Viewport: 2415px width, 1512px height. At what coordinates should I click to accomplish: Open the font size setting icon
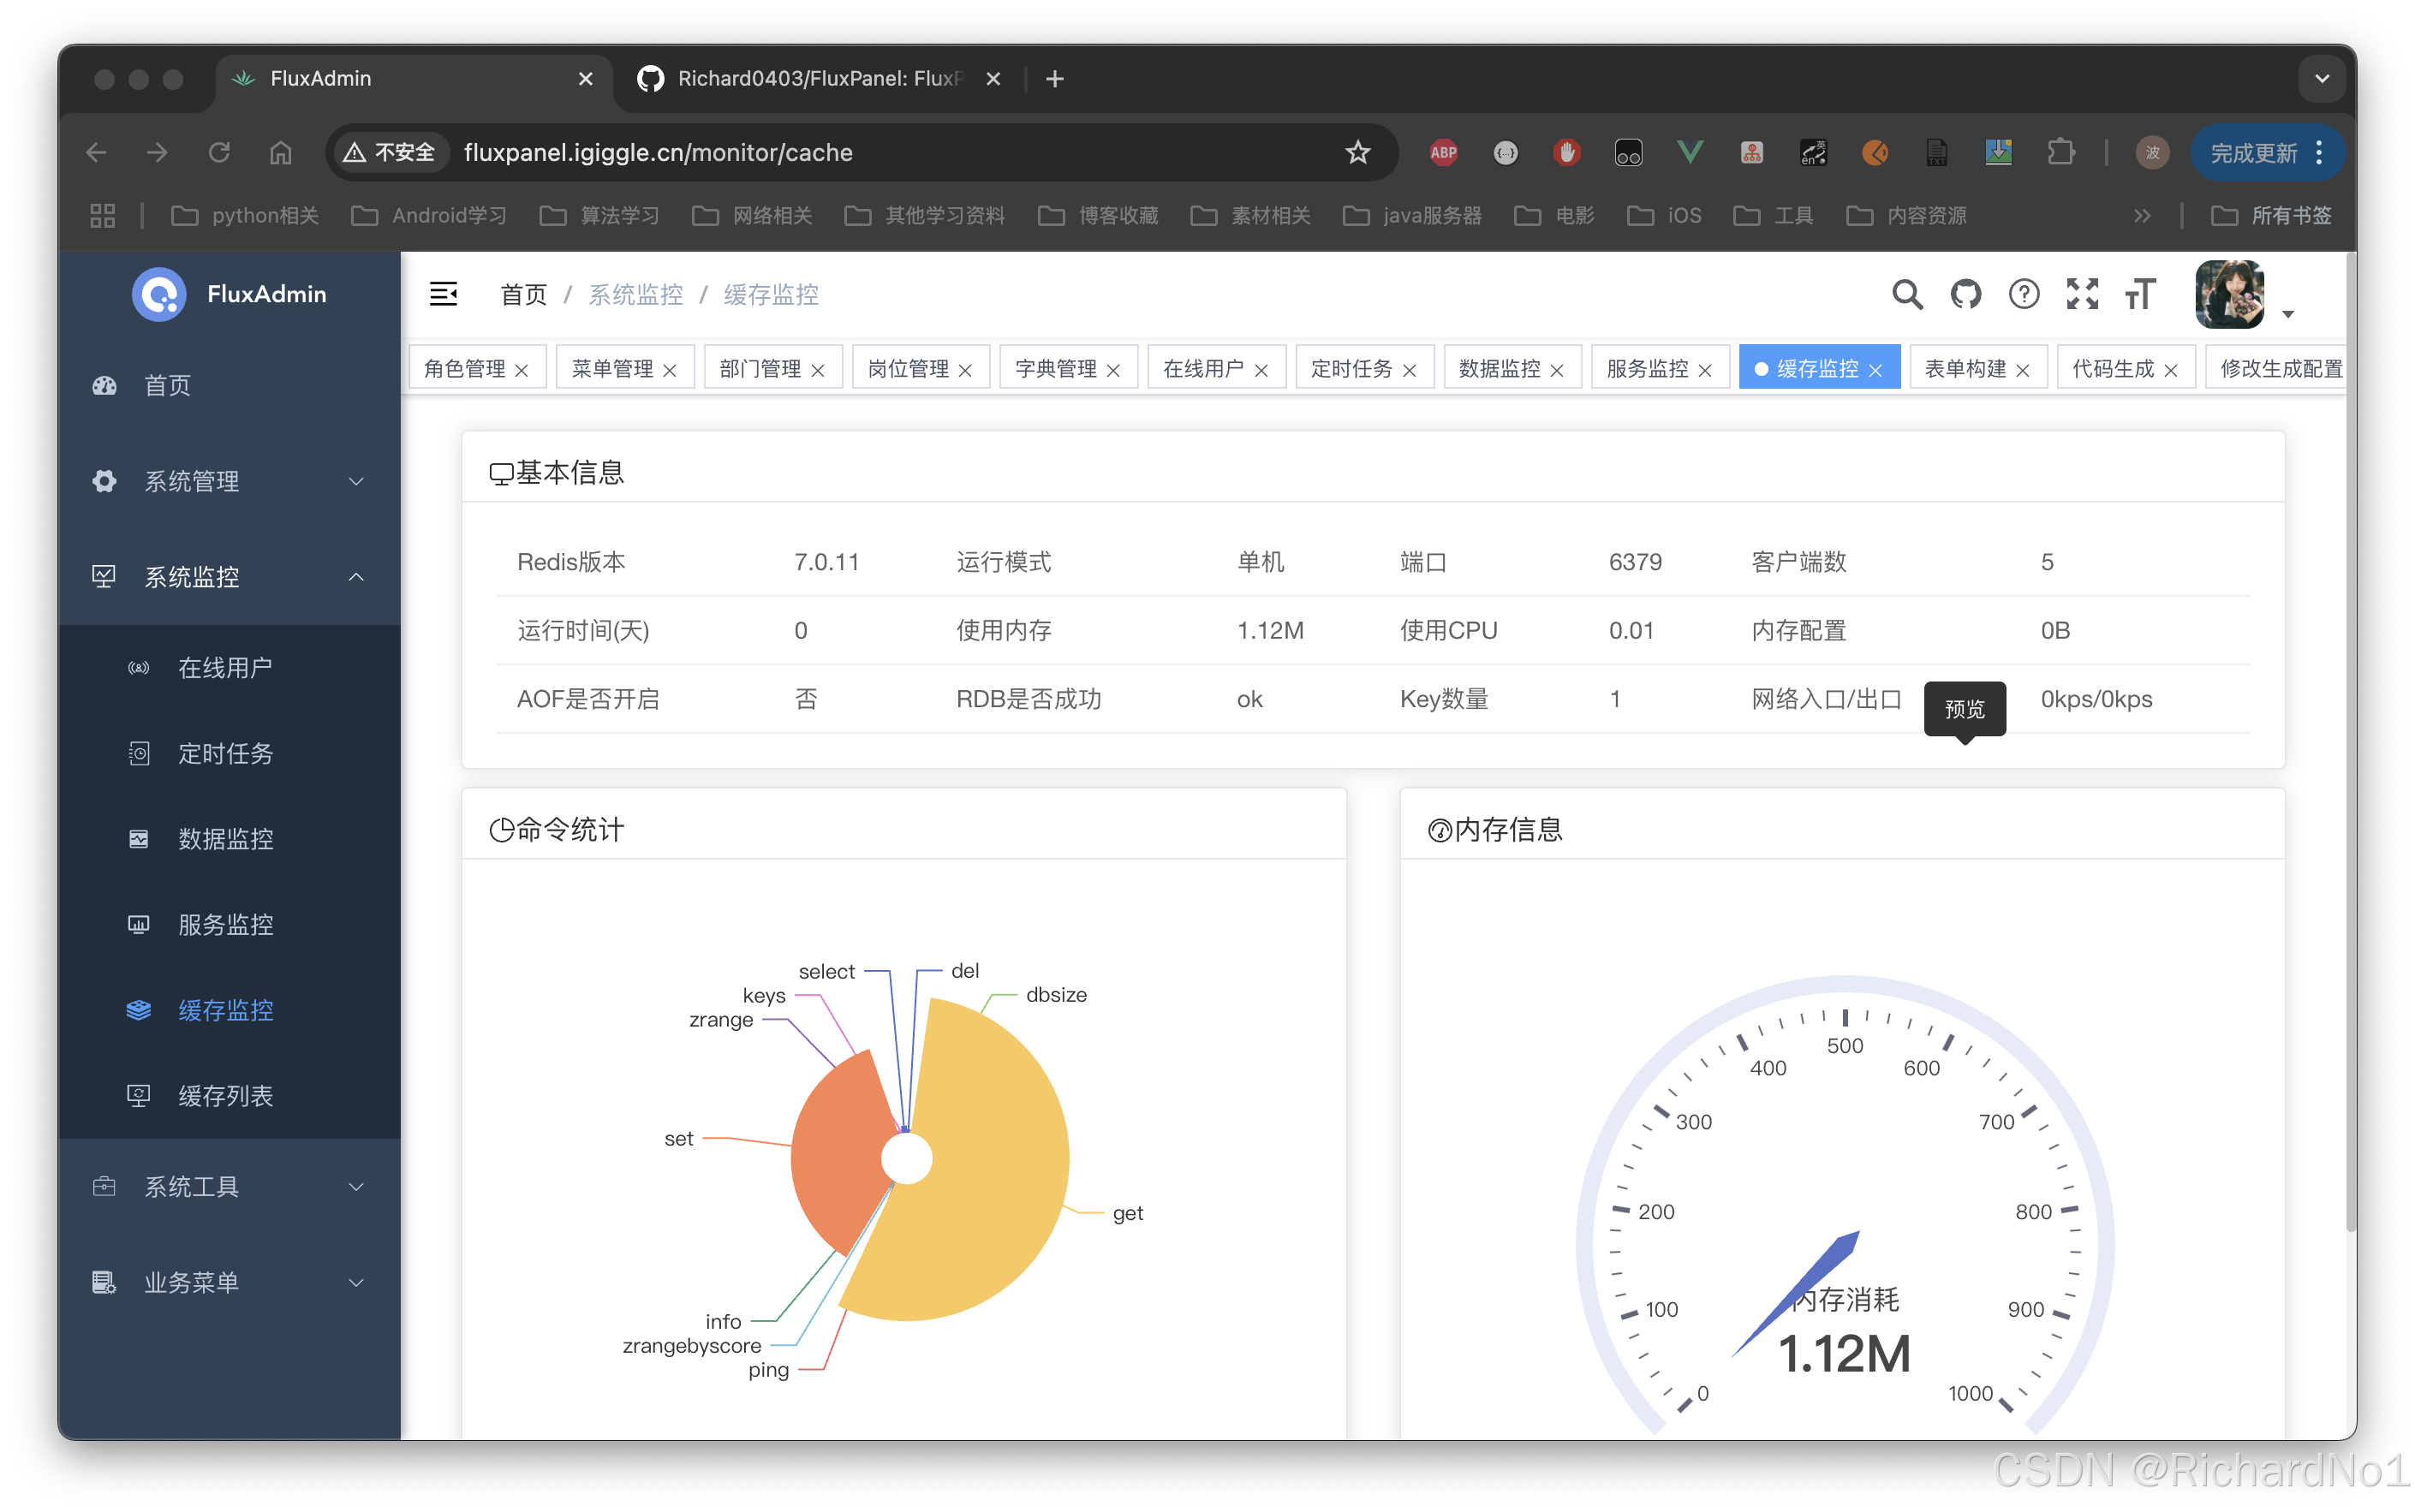click(2140, 294)
